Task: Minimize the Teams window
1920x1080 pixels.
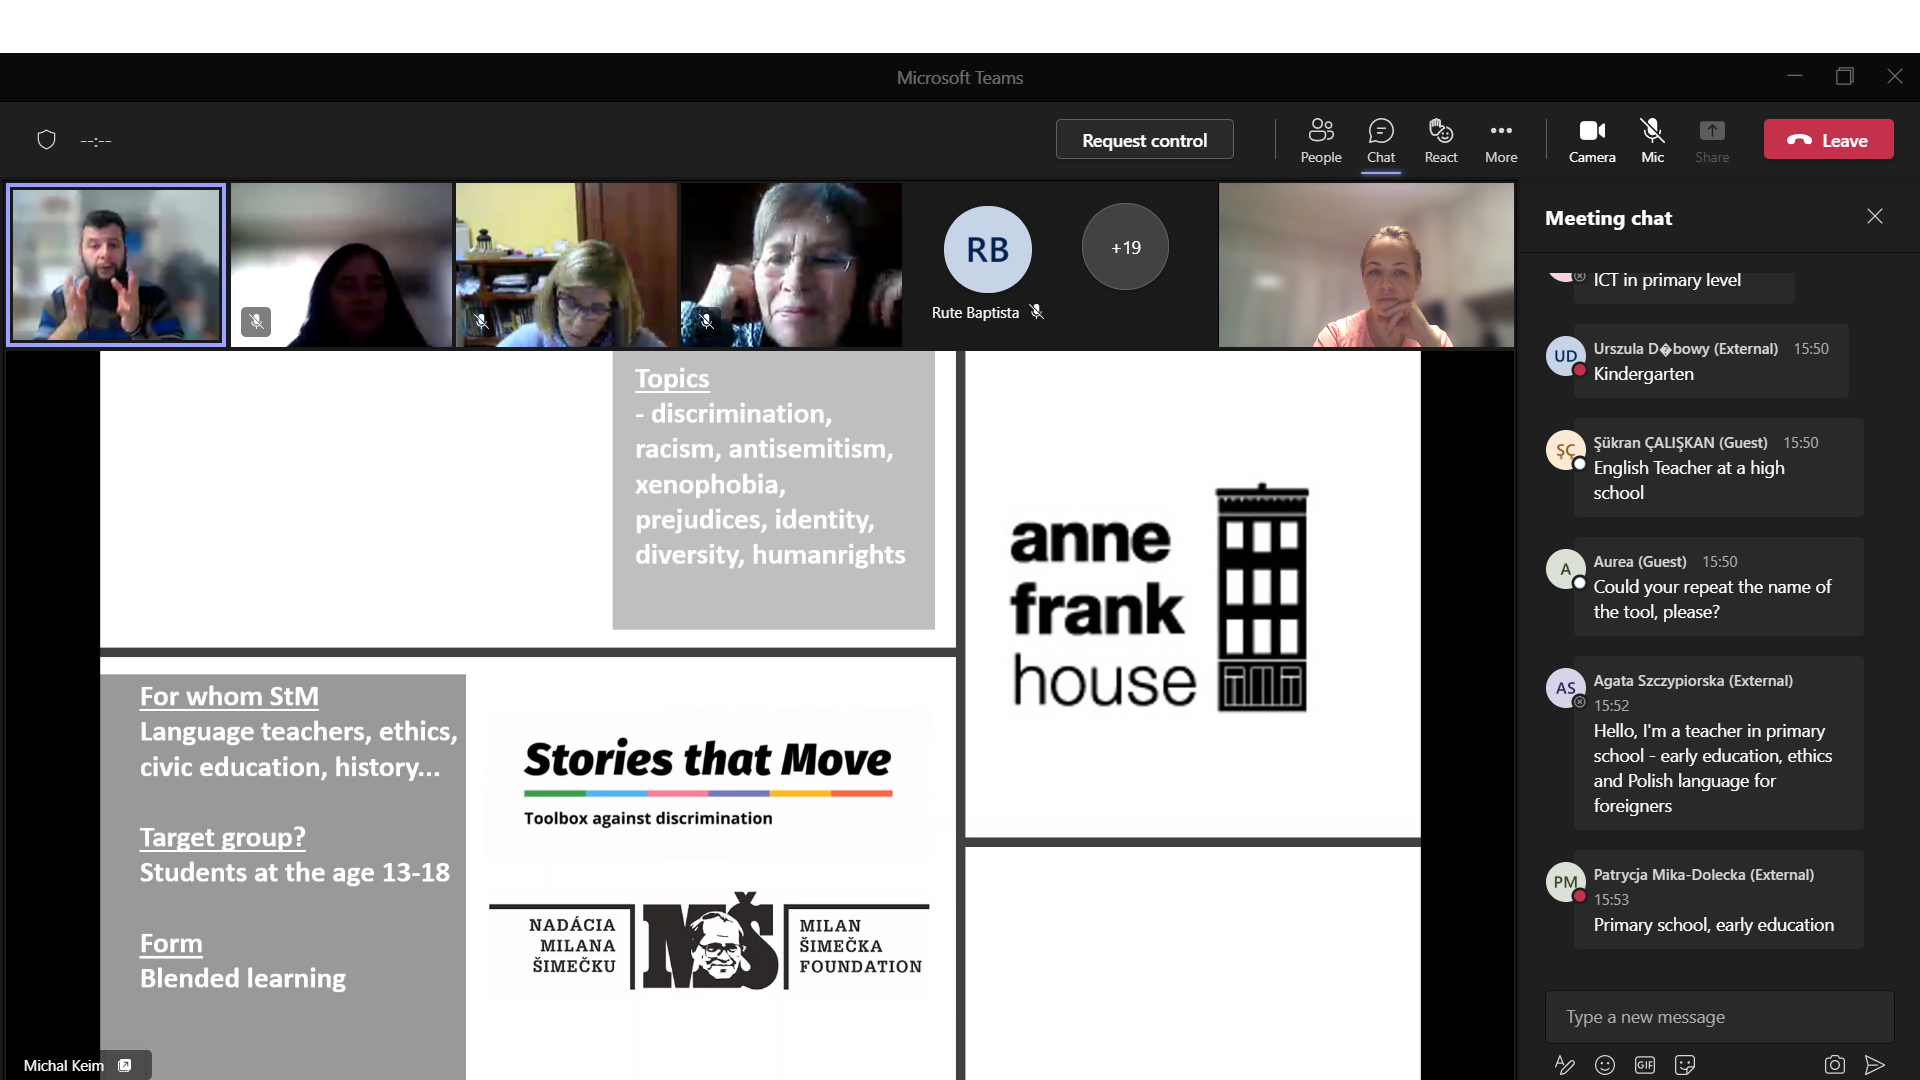Action: click(x=1795, y=76)
